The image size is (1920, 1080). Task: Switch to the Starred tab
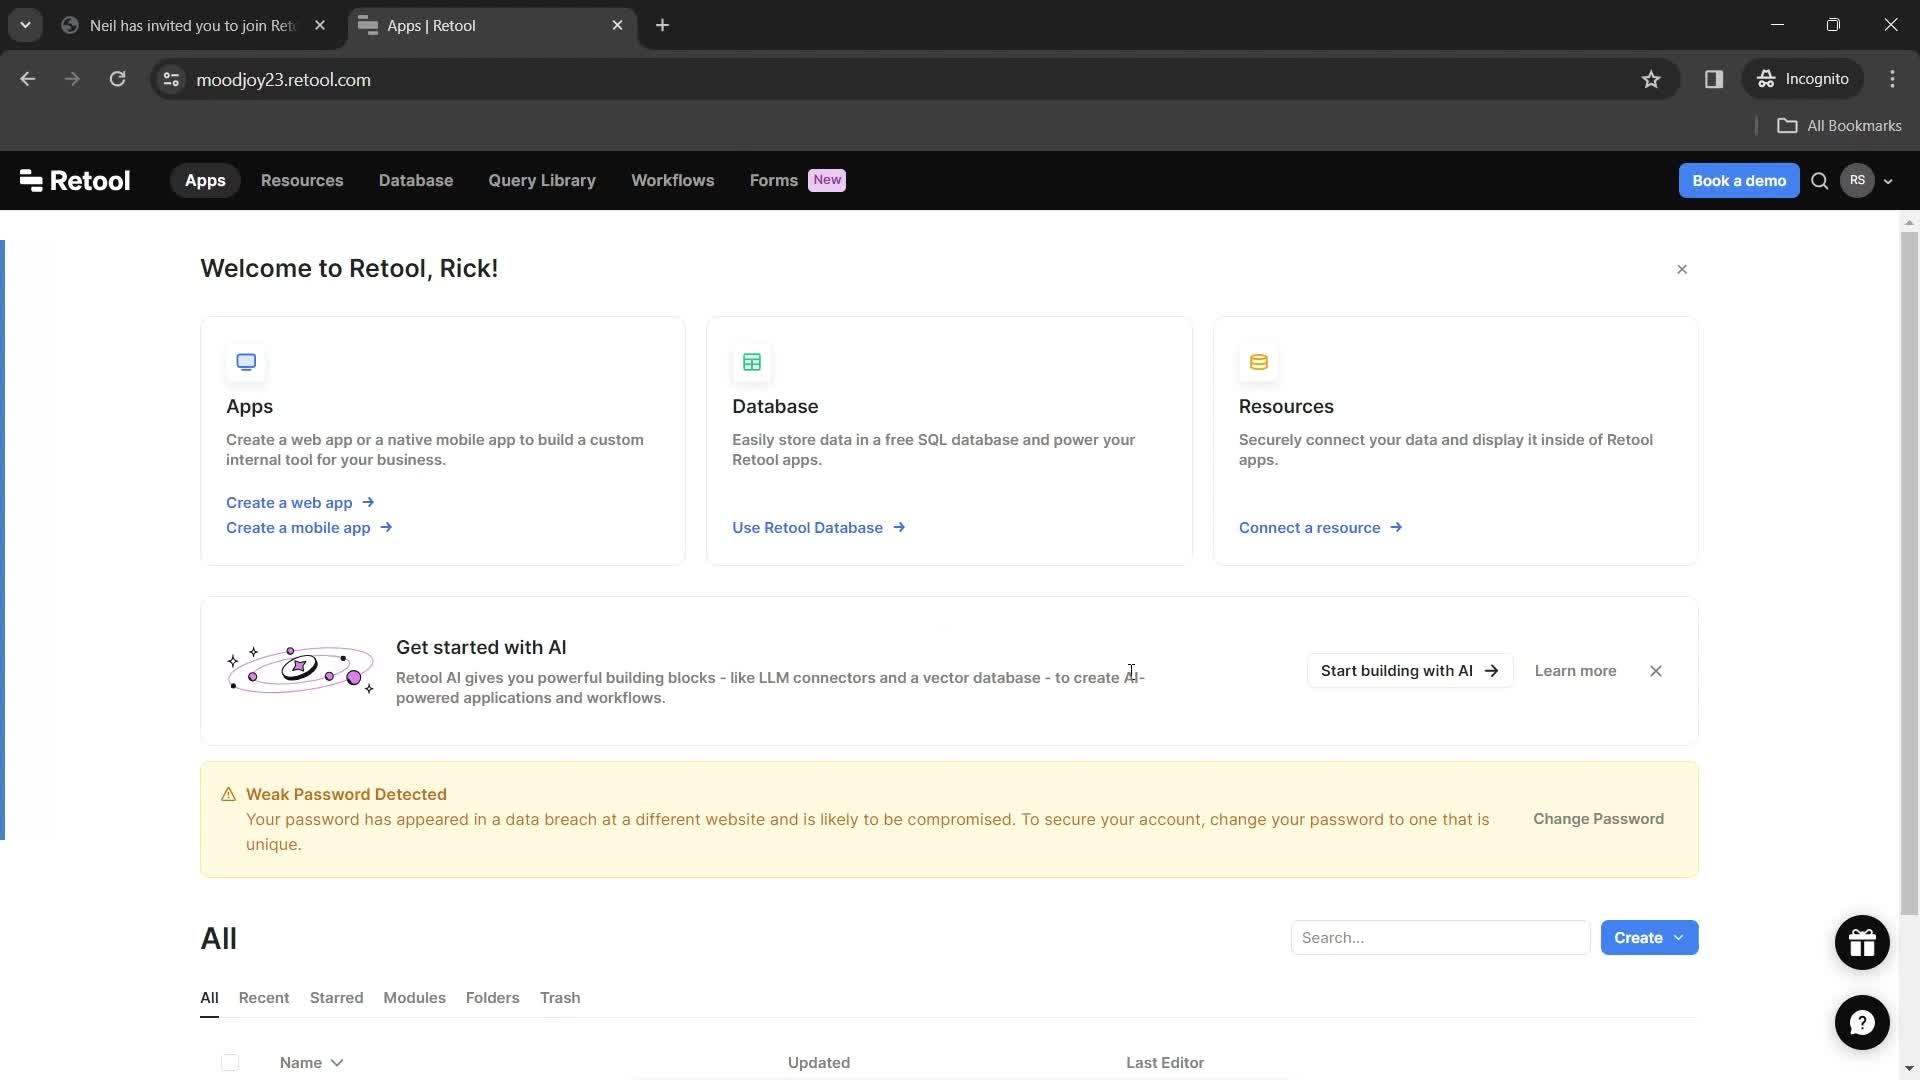coord(336,998)
